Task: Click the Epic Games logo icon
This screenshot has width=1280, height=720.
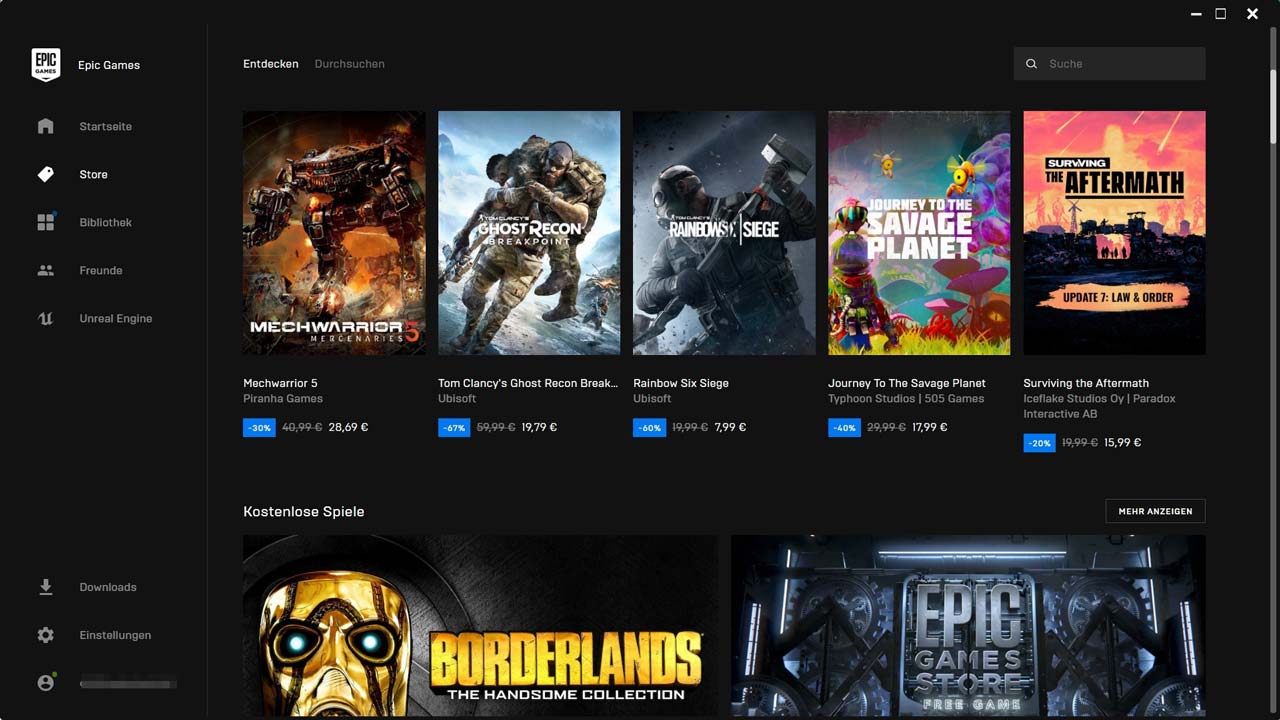Action: [46, 64]
